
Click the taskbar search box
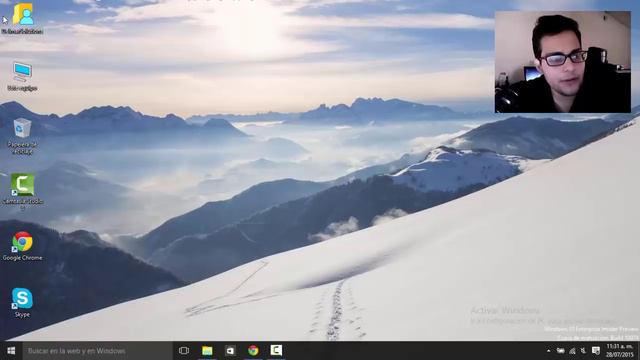click(x=98, y=351)
